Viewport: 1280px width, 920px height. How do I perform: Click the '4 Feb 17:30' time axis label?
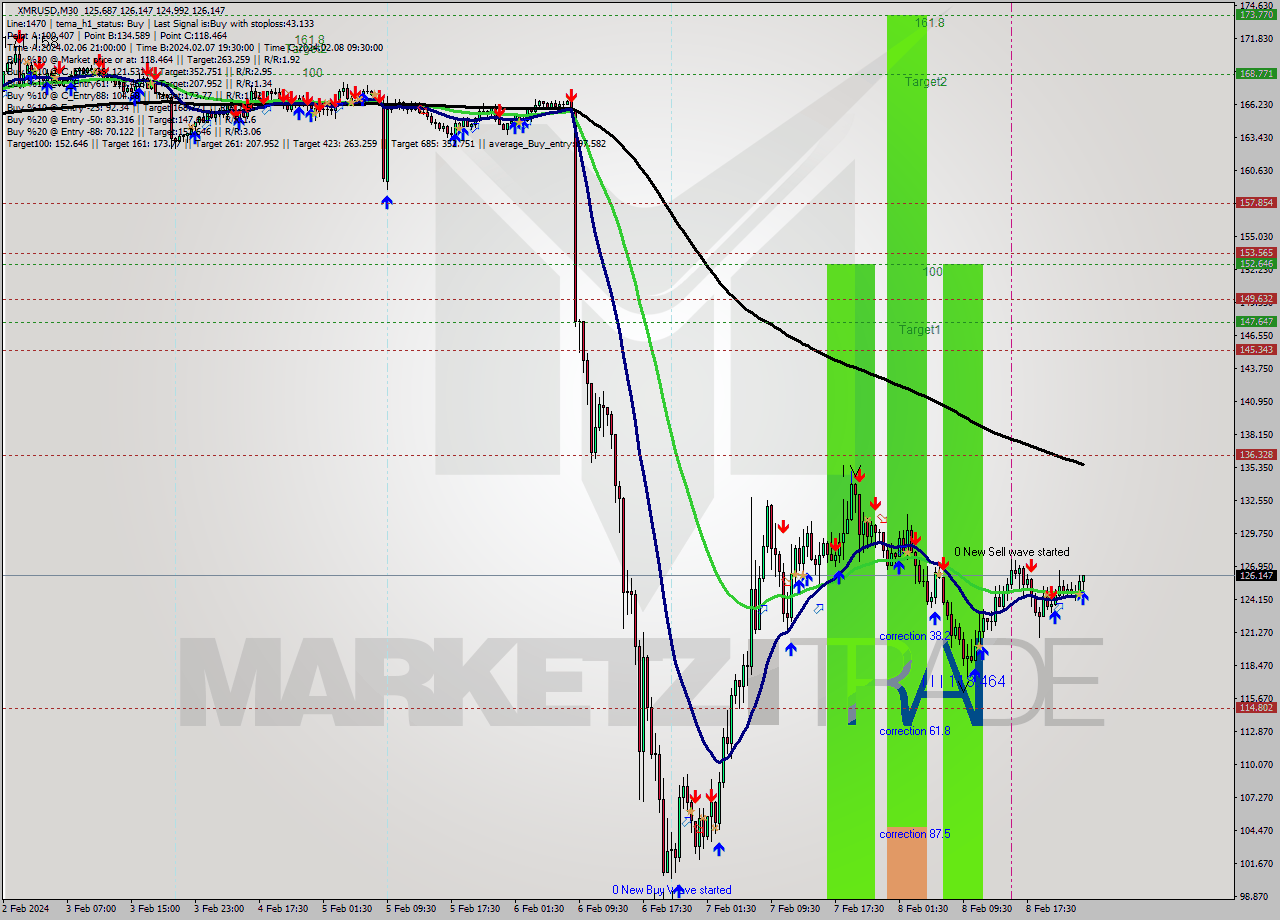[x=283, y=909]
